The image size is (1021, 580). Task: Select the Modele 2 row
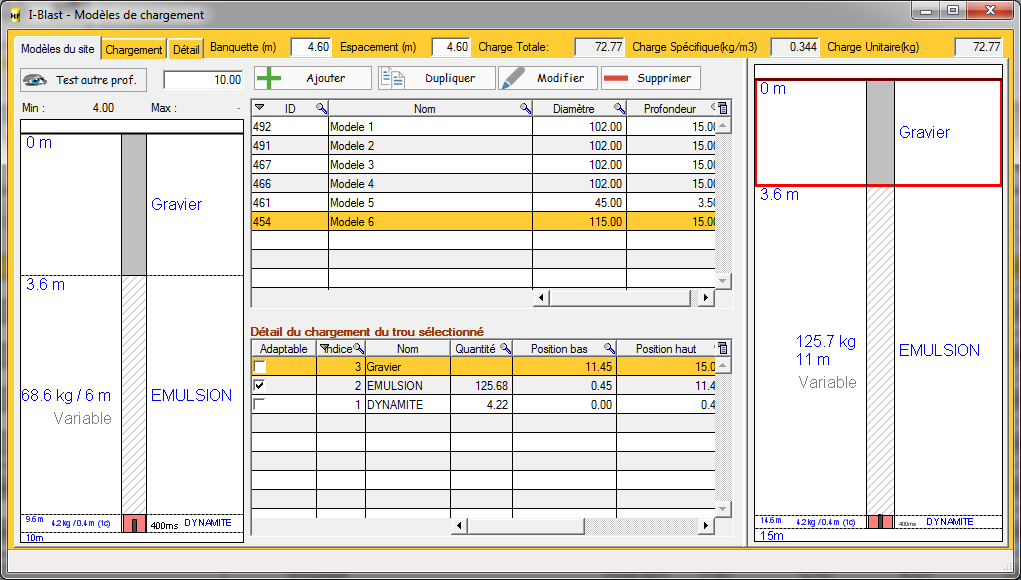point(483,146)
